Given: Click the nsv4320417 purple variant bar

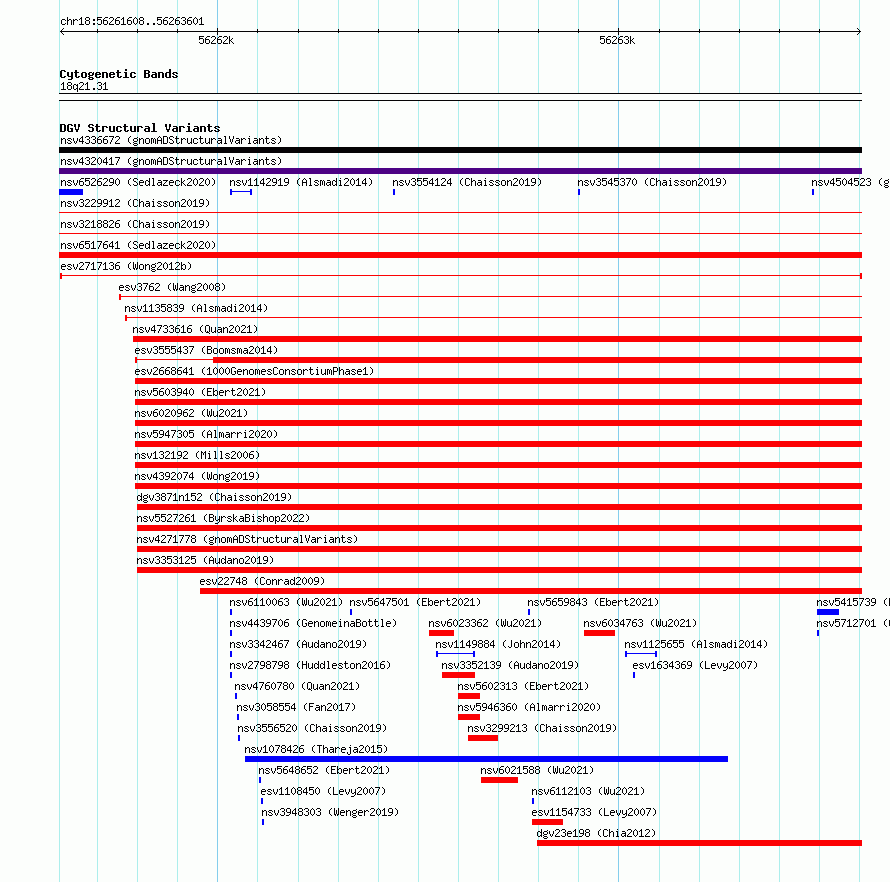Looking at the screenshot, I should 460,171.
